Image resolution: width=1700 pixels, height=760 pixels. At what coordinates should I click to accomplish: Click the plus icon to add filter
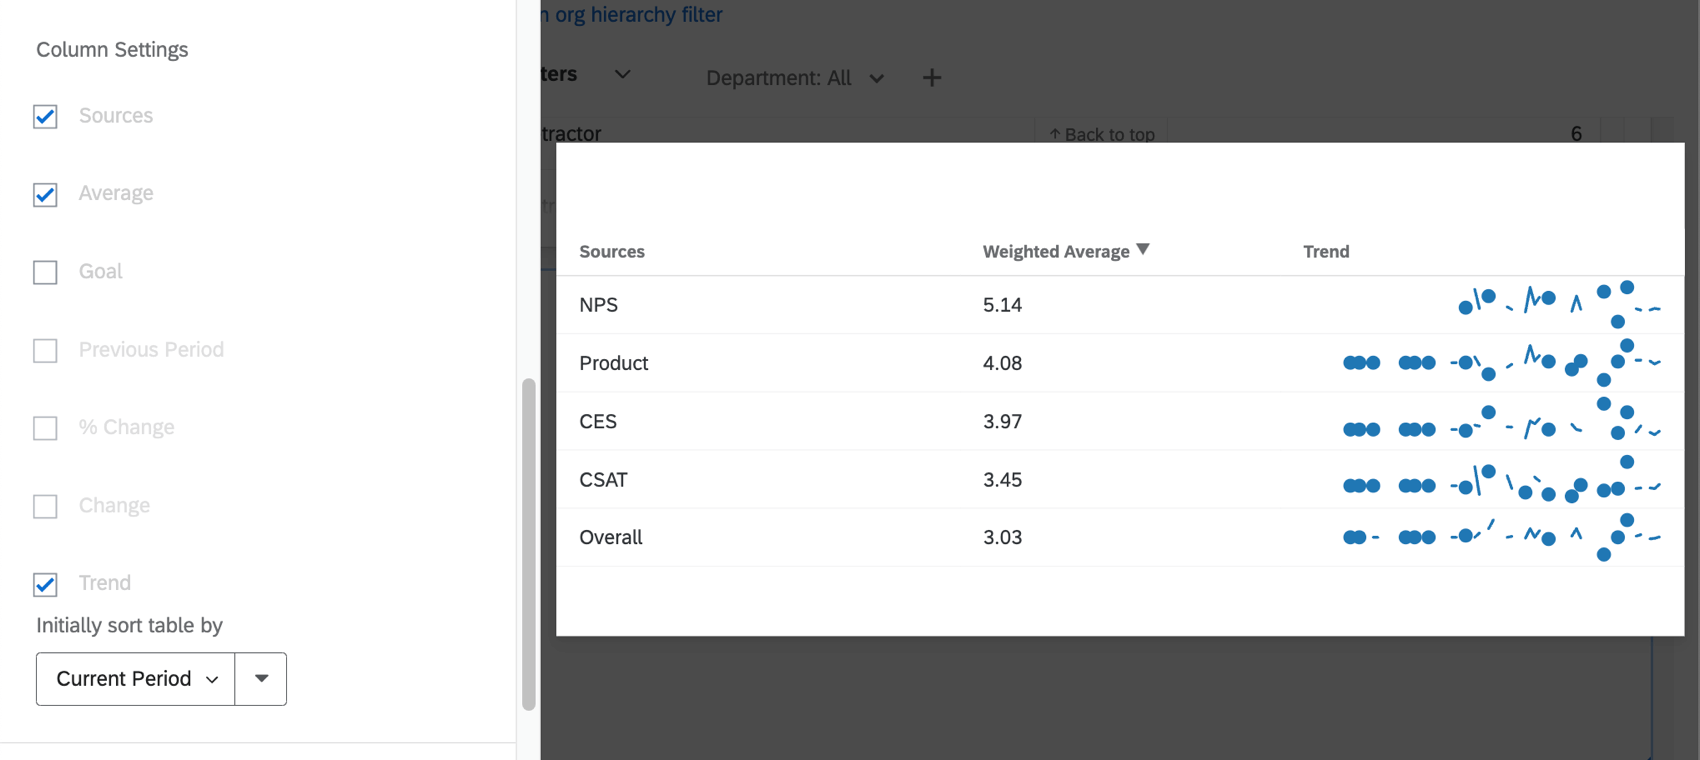[x=931, y=78]
